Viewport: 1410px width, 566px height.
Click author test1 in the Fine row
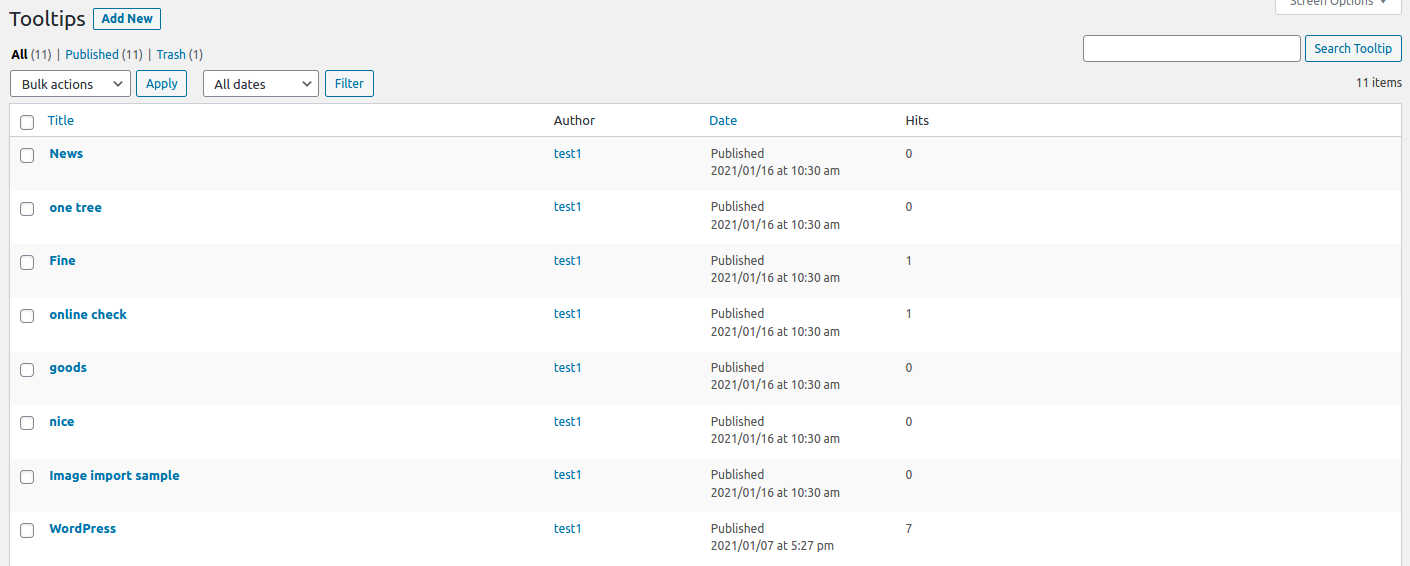(x=567, y=261)
